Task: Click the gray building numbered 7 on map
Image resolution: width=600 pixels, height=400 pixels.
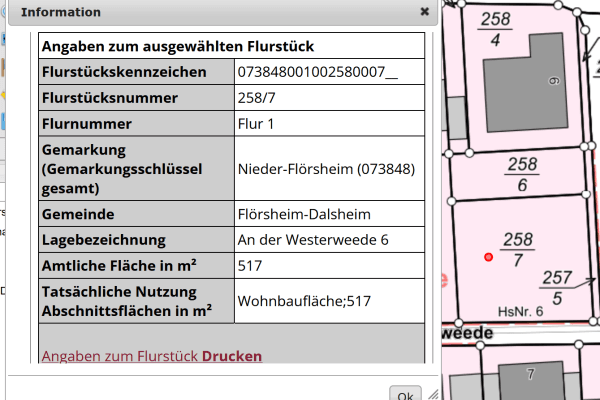Action: point(531,381)
